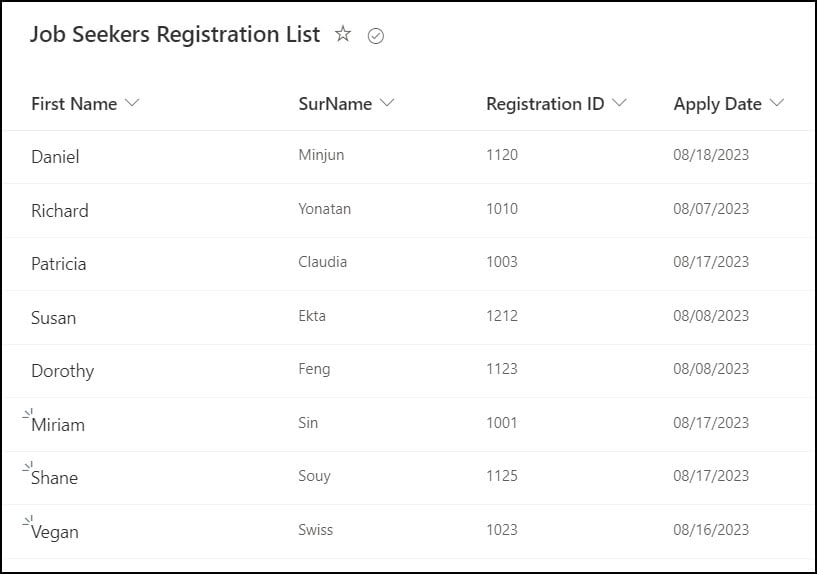817x574 pixels.
Task: Select apply date 08/16/2023
Action: point(711,530)
